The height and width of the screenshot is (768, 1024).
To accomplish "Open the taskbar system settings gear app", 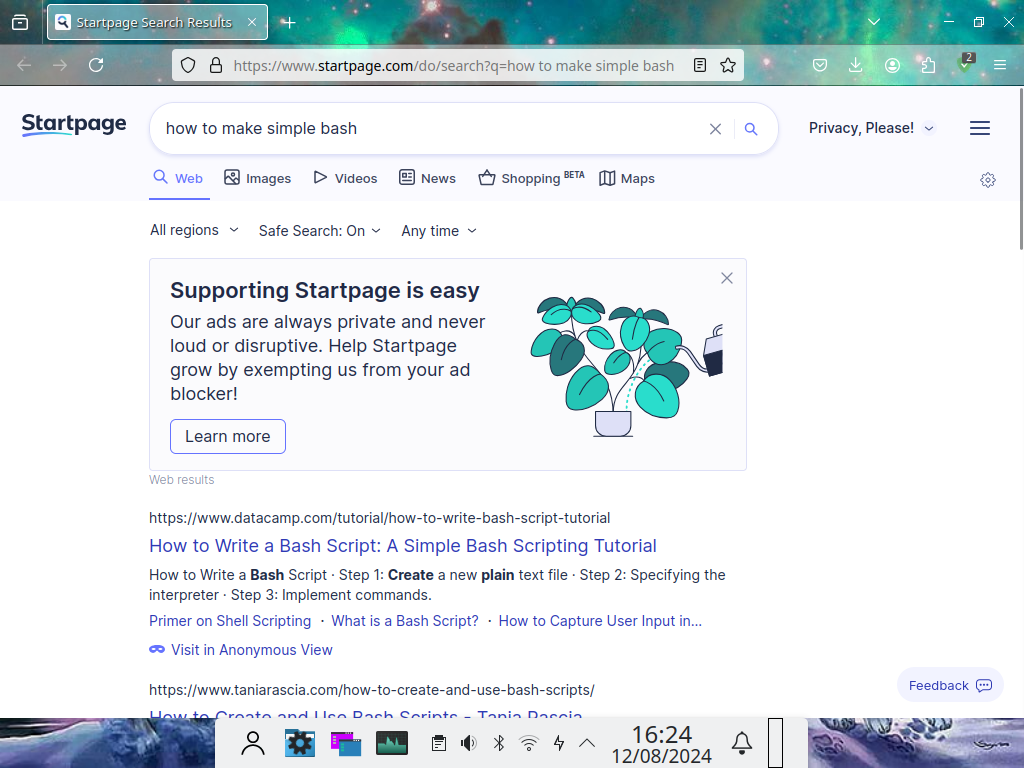I will pos(300,743).
